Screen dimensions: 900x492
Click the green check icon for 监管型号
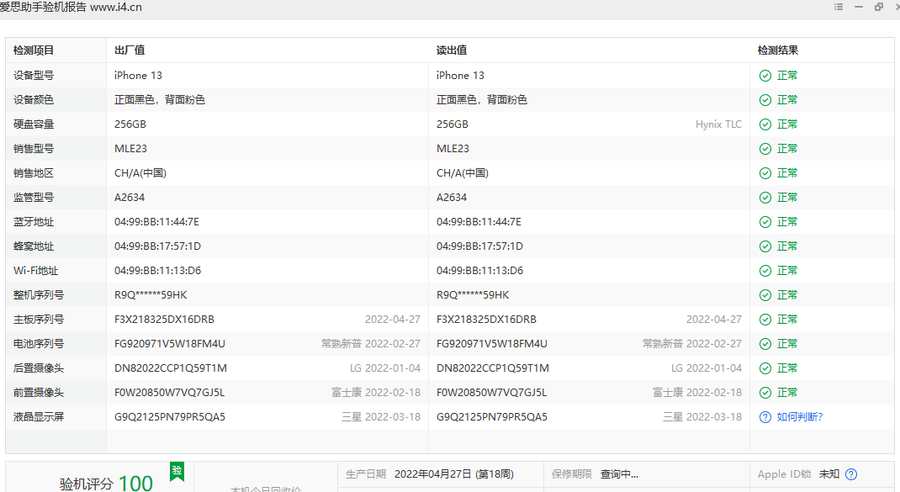tap(765, 197)
